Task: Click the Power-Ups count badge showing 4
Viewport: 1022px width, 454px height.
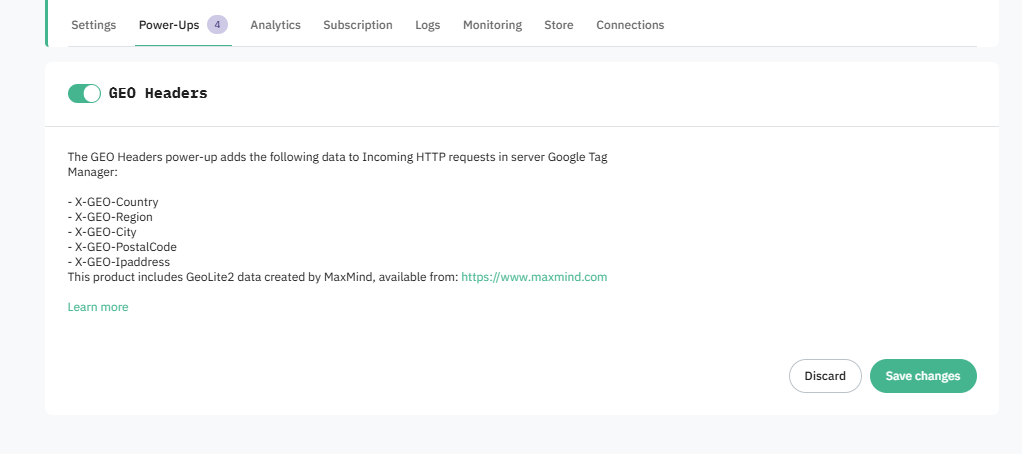Action: click(x=218, y=24)
